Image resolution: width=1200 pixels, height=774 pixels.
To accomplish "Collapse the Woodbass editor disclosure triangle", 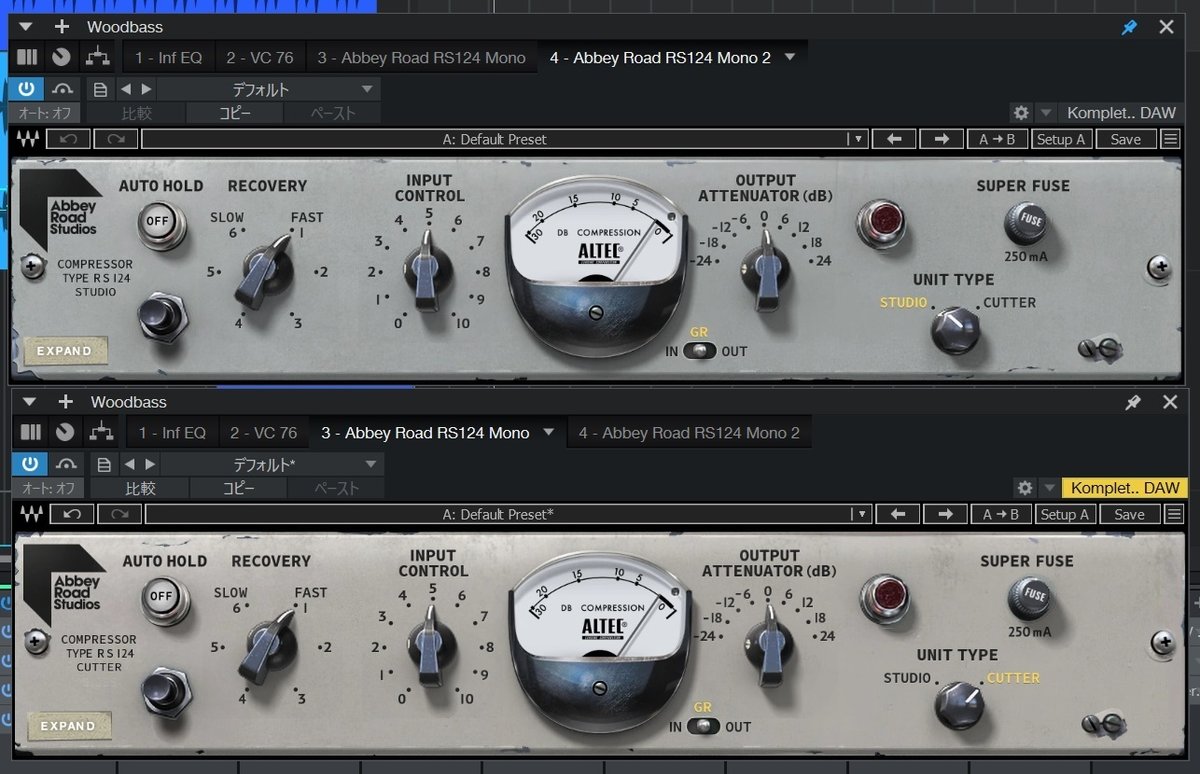I will click(x=24, y=27).
